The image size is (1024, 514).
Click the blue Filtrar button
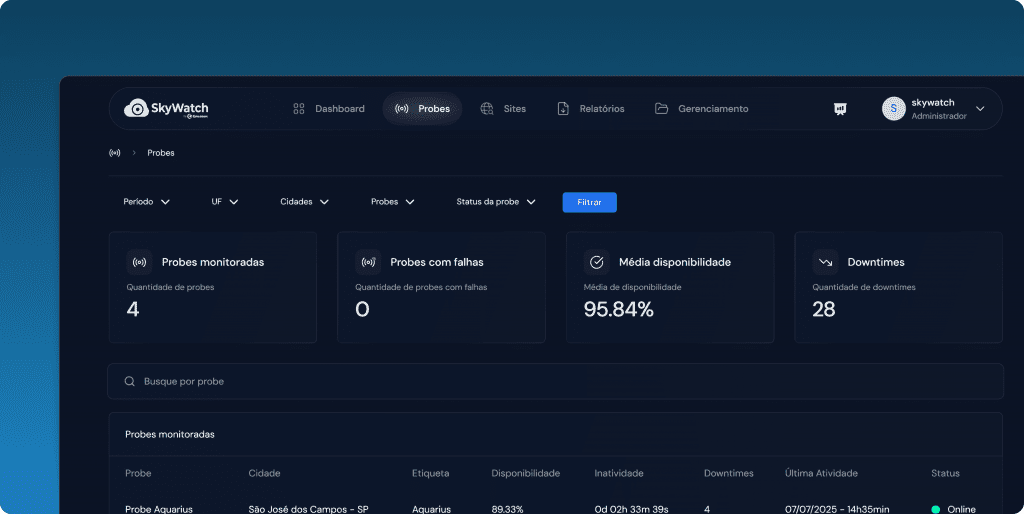tap(589, 202)
